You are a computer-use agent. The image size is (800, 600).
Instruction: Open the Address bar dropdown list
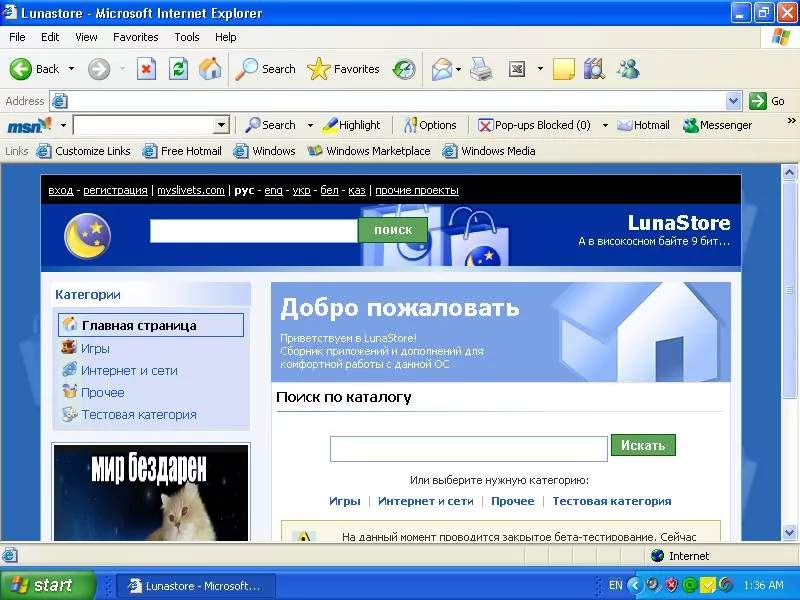733,101
